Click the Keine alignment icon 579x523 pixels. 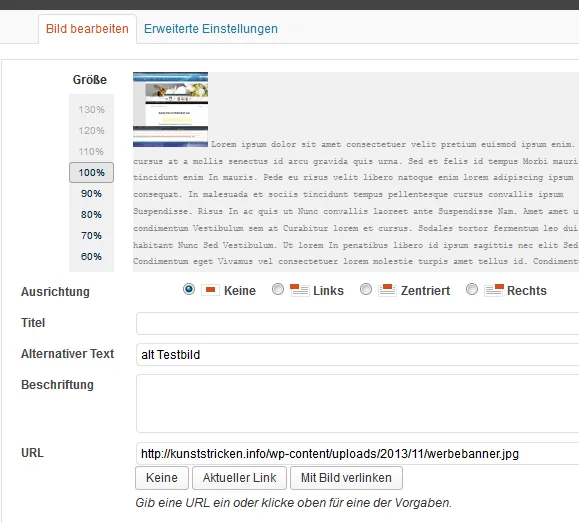(210, 290)
